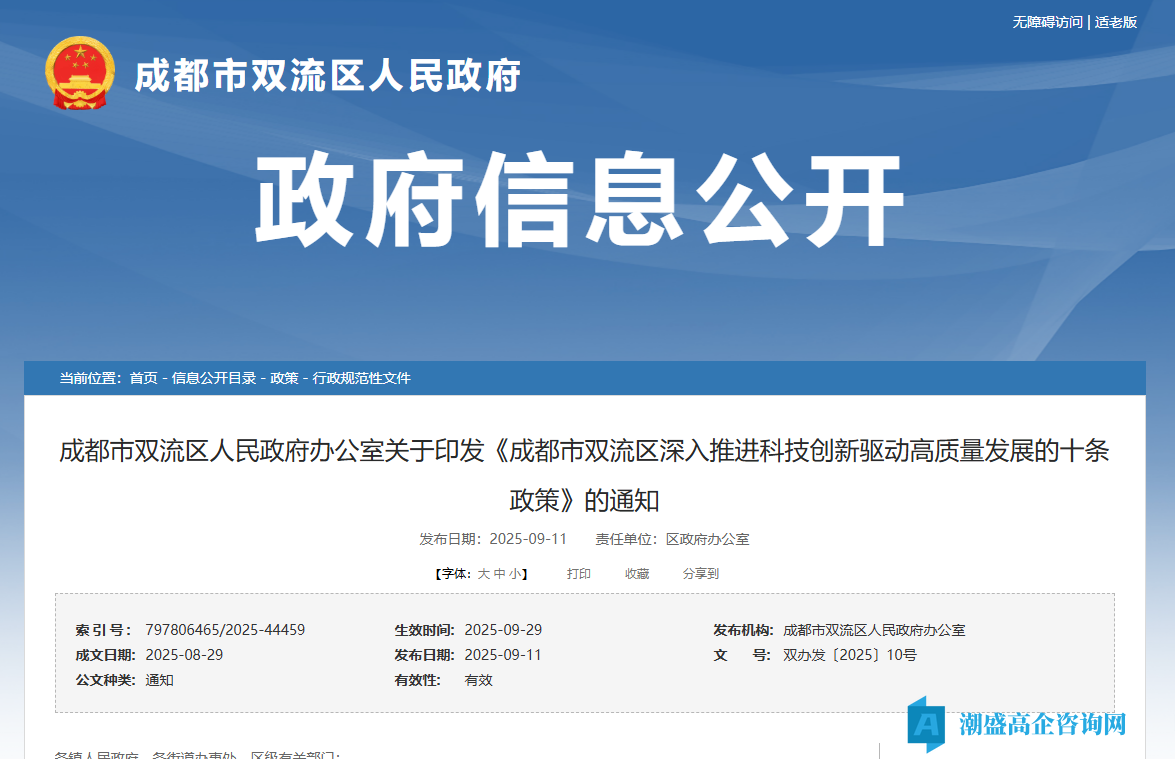Click the national emblem logo

[x=80, y=74]
